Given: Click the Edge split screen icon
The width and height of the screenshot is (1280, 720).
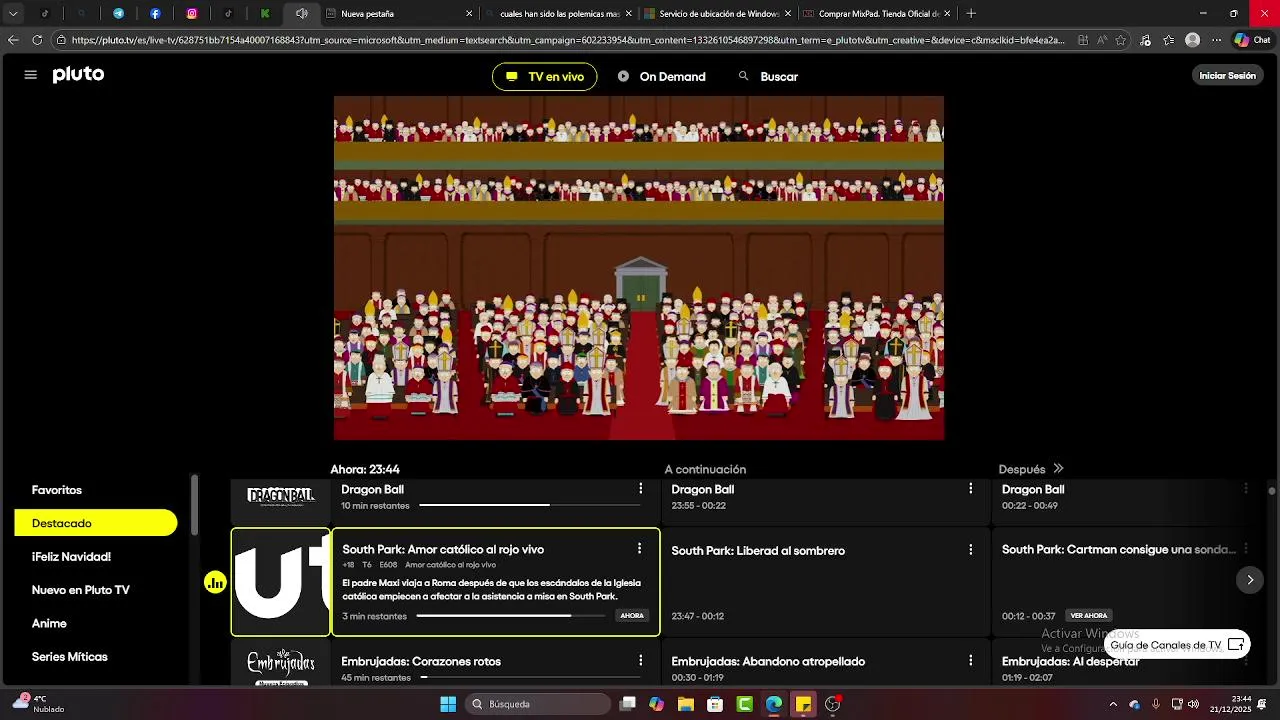Looking at the screenshot, I should tap(1084, 40).
